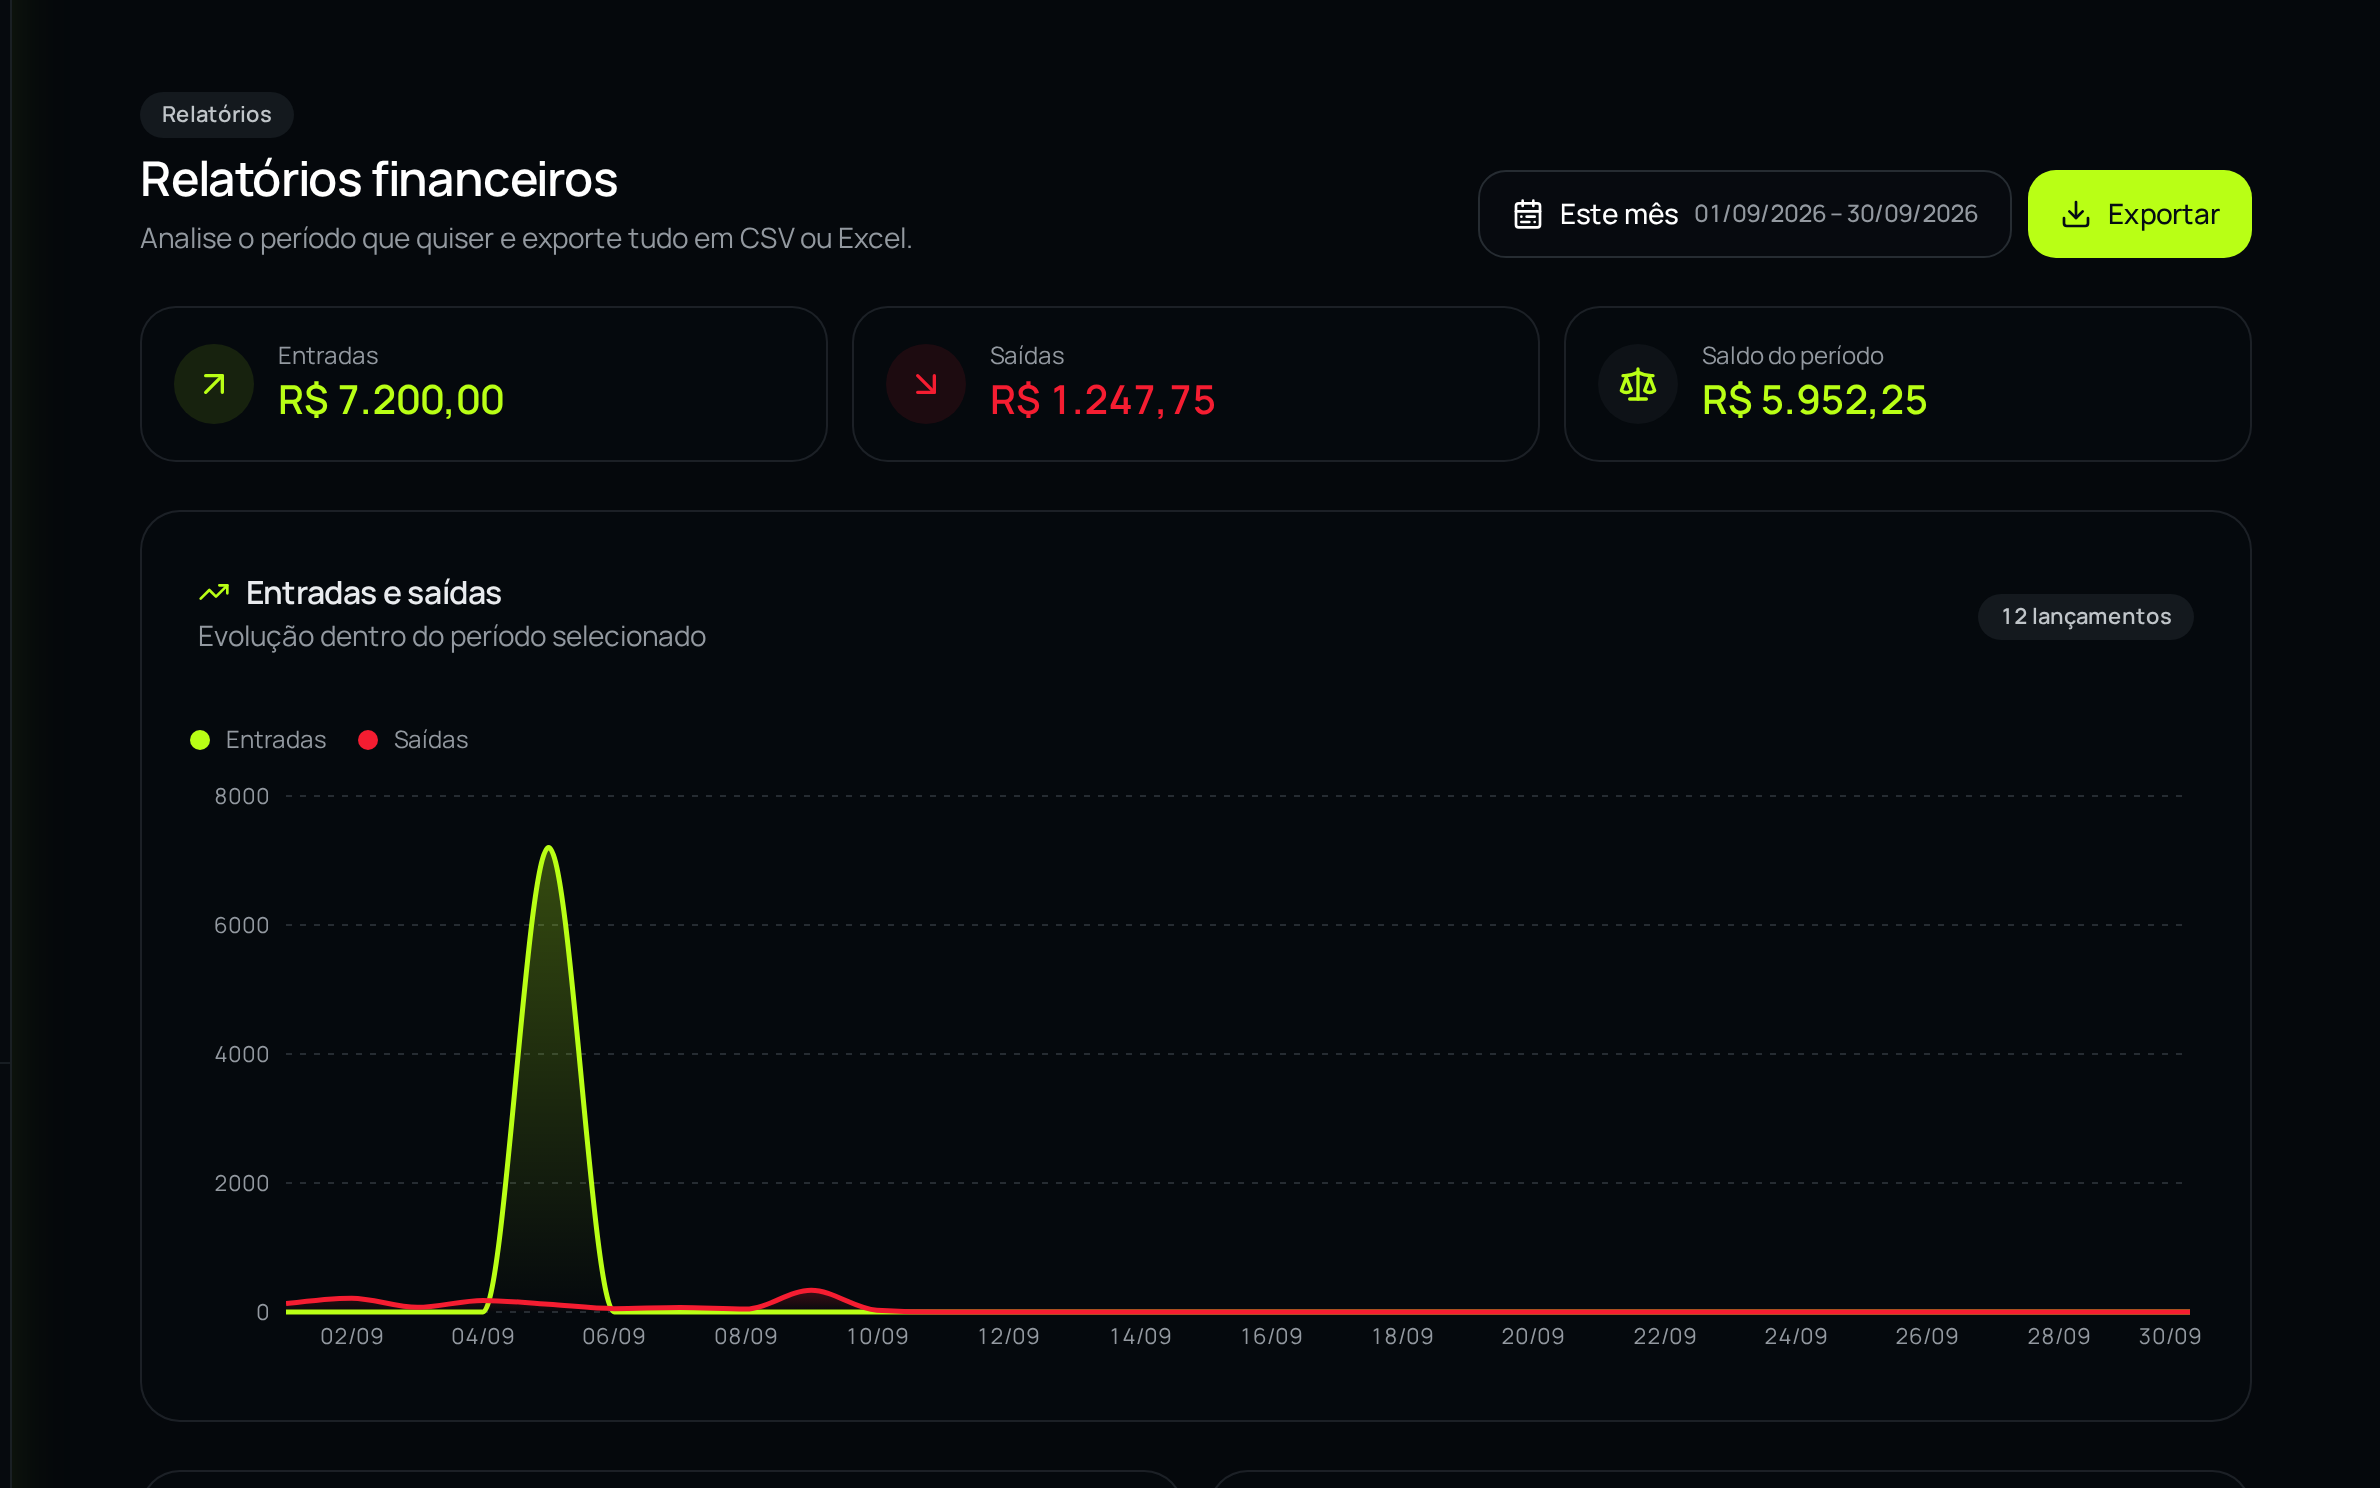Click the 01/09/2026 – 30/09/2026 date text
This screenshot has width=2380, height=1488.
tap(1836, 214)
